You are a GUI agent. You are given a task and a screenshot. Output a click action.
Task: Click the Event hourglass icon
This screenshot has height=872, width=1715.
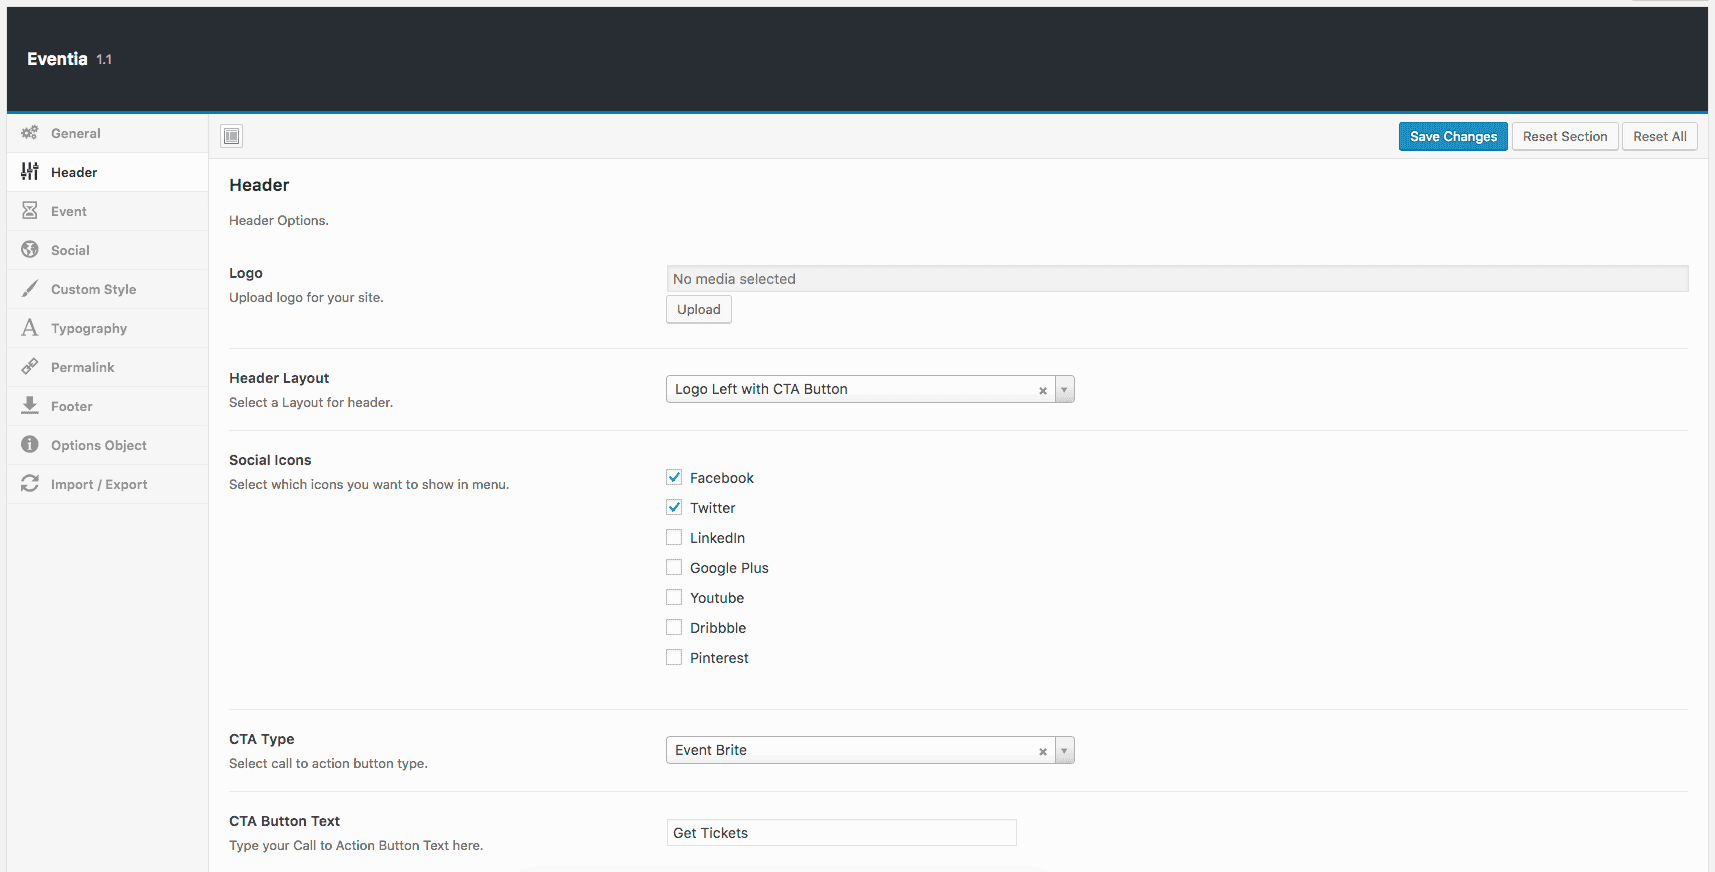pos(30,211)
